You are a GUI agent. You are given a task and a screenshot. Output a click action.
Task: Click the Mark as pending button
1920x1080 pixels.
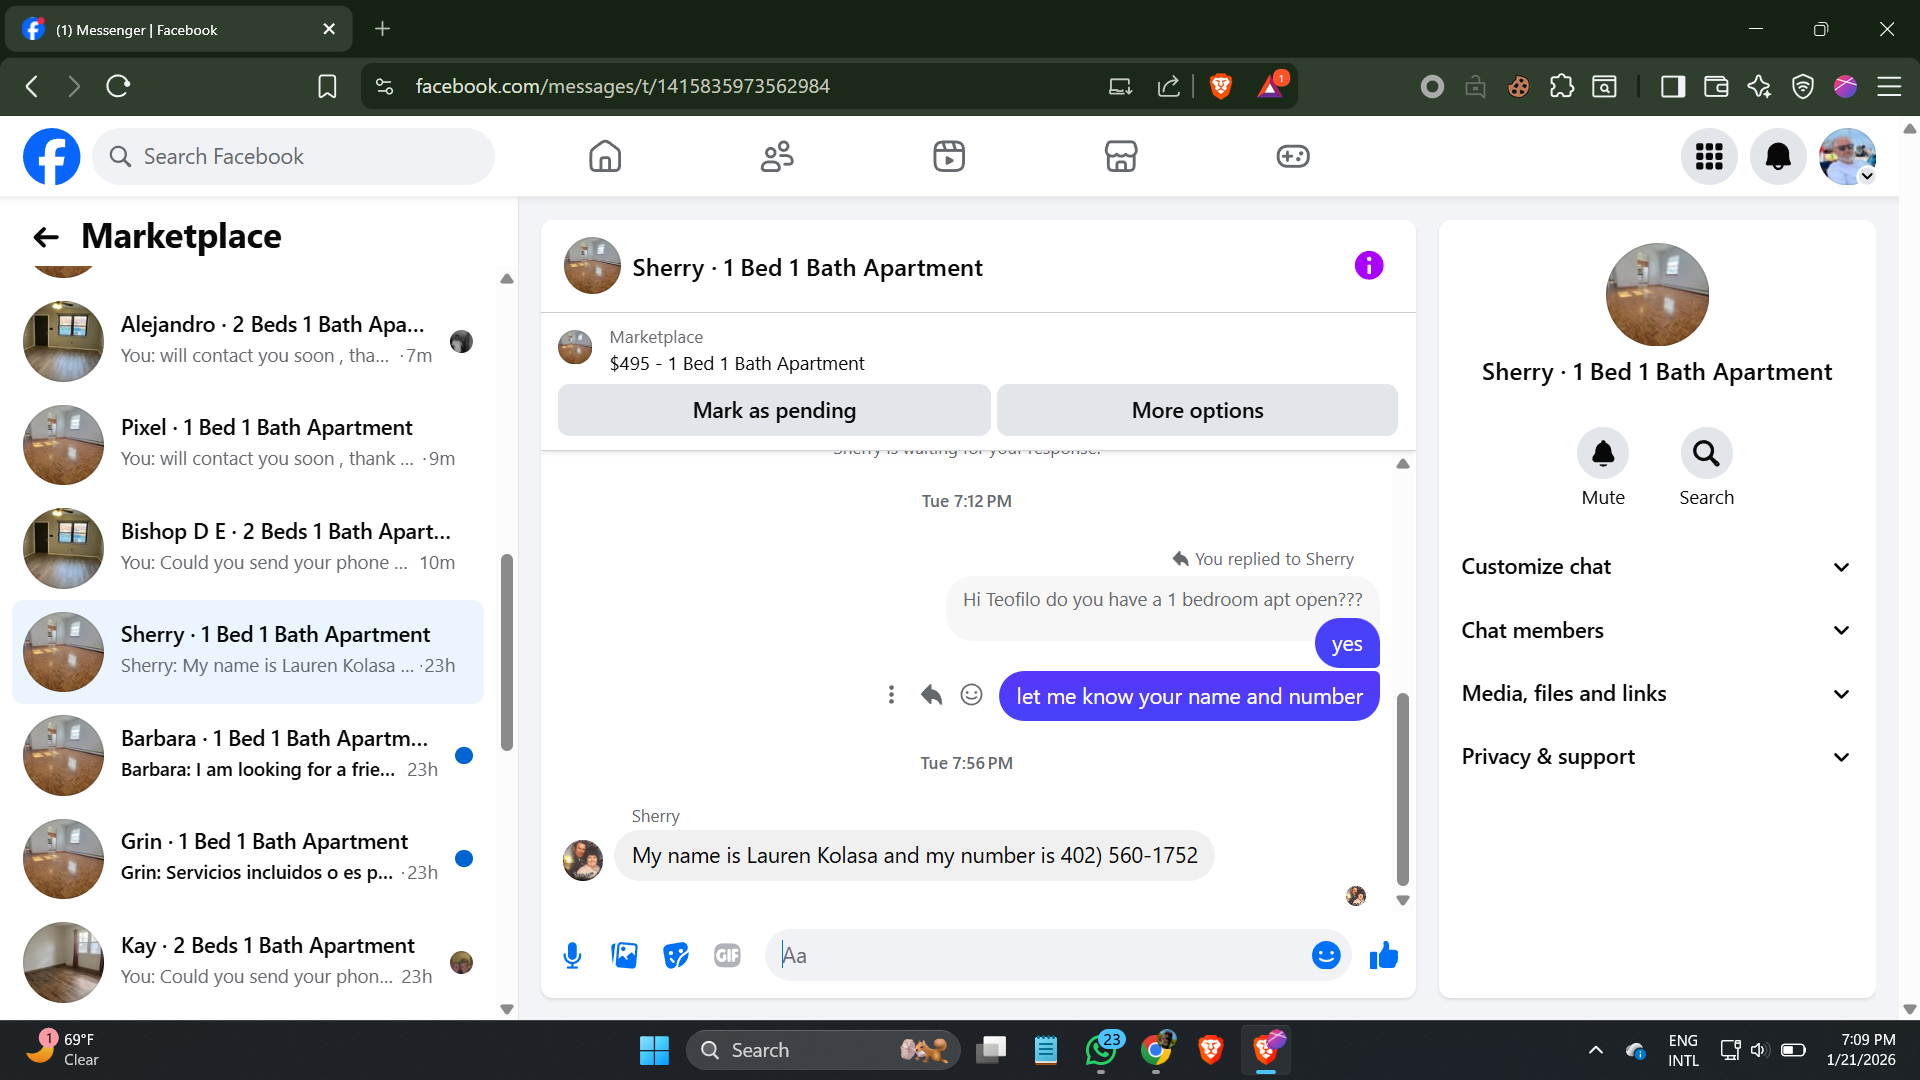click(x=774, y=411)
